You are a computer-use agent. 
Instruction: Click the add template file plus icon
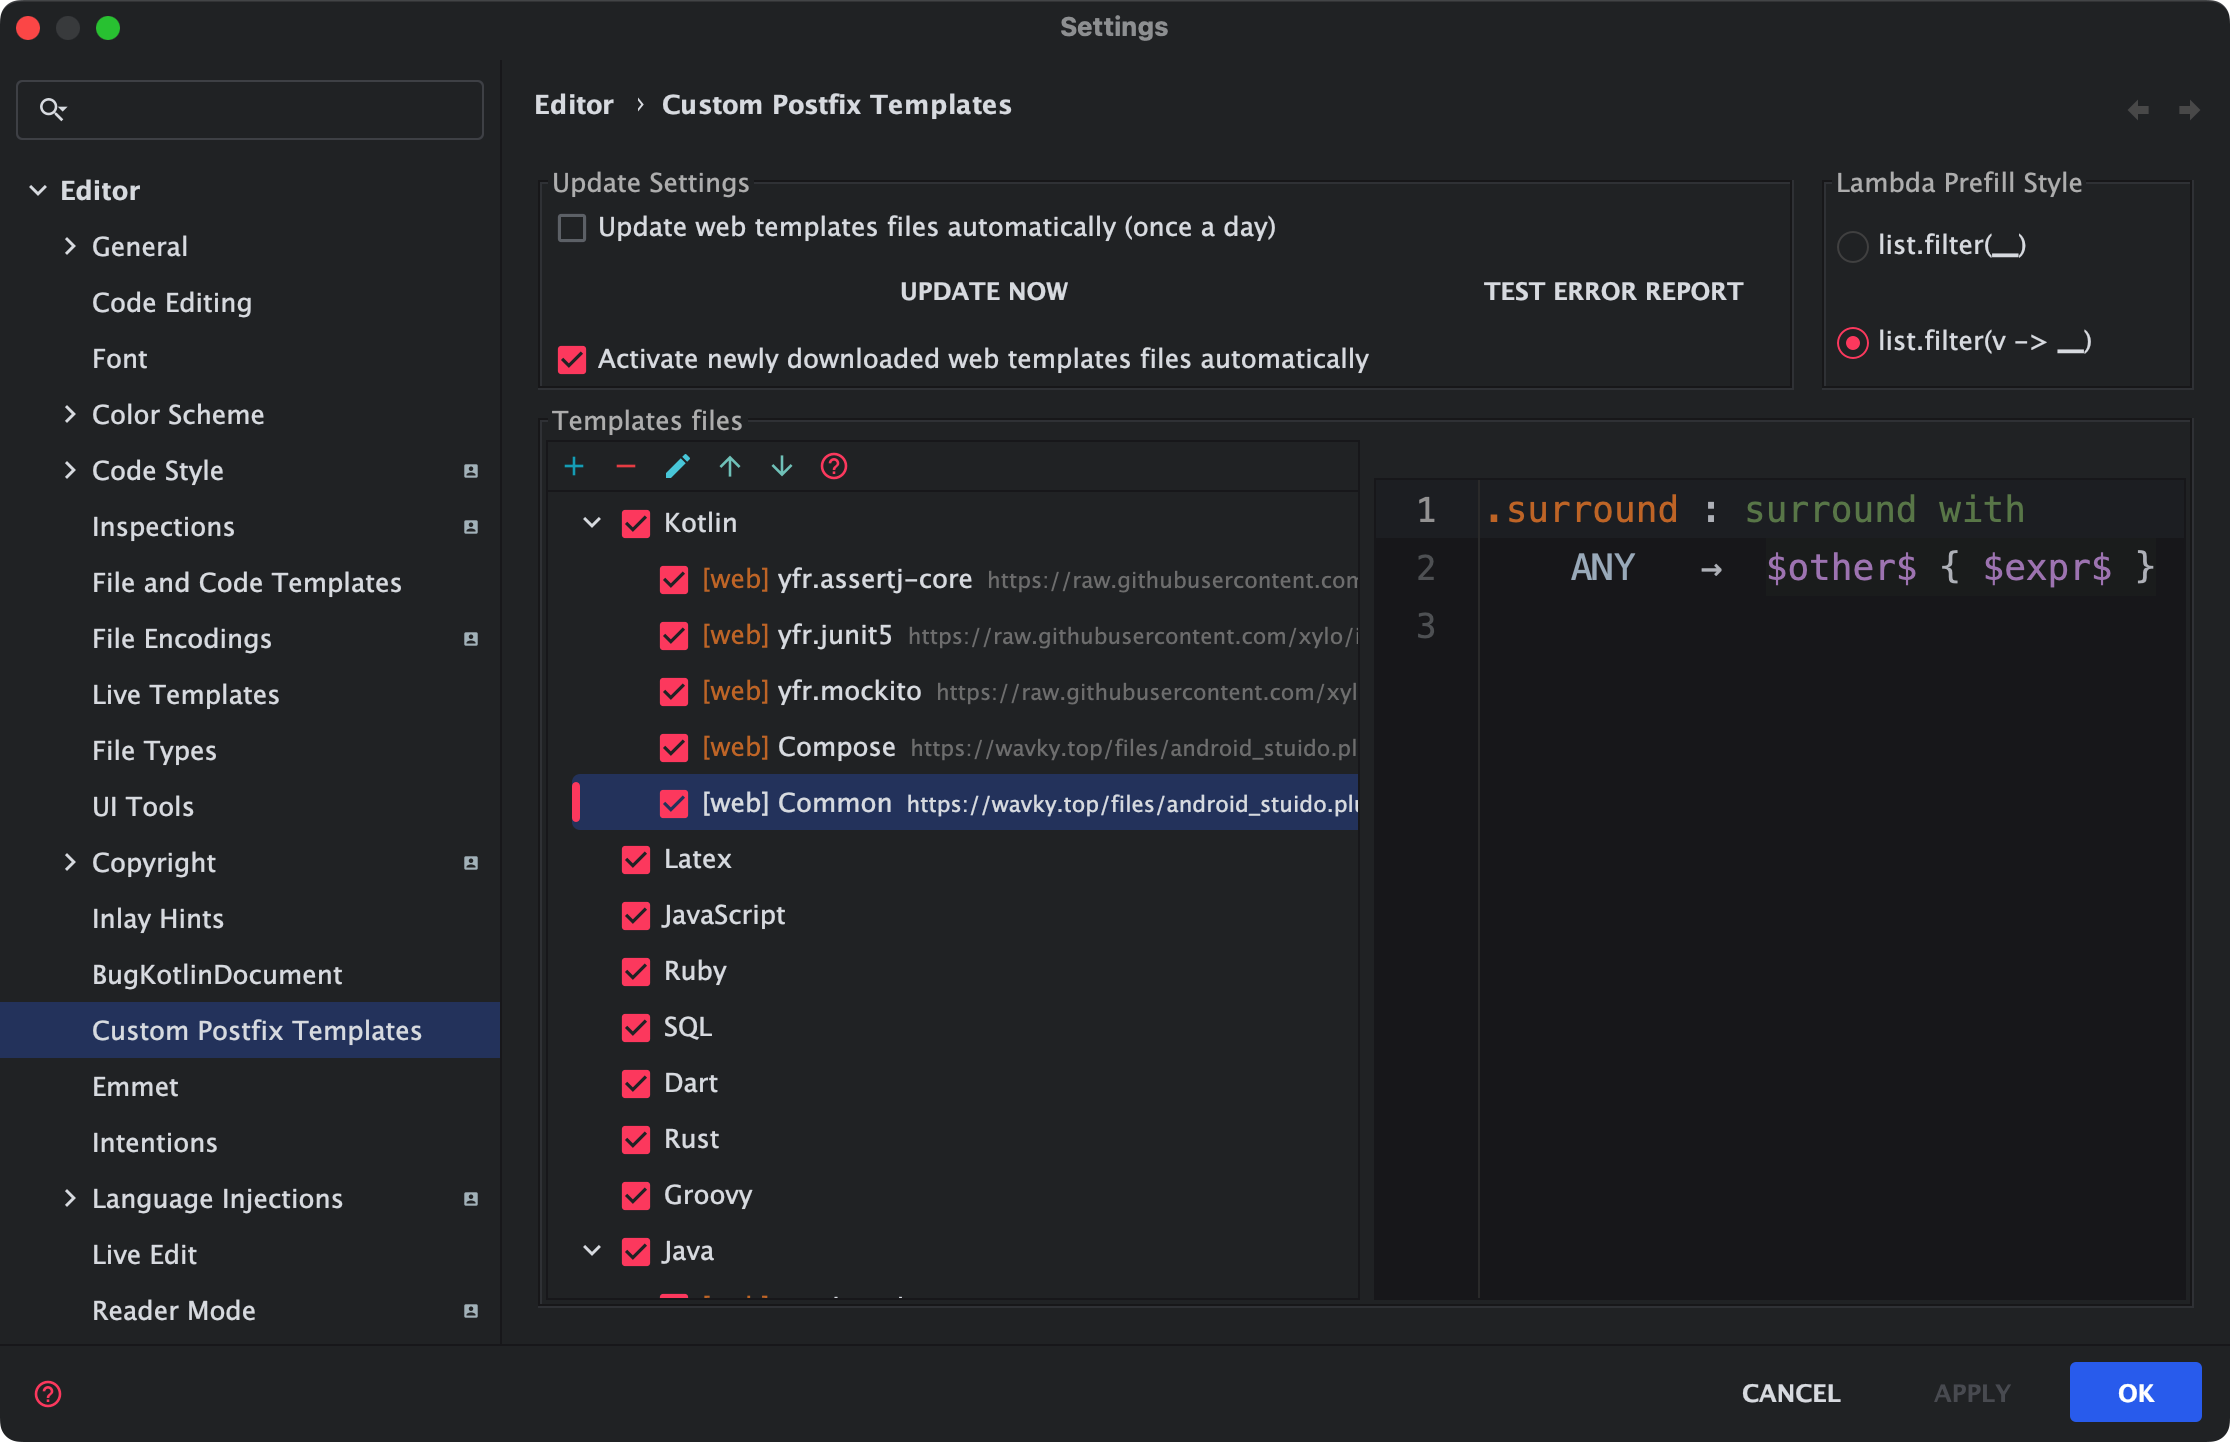574,466
